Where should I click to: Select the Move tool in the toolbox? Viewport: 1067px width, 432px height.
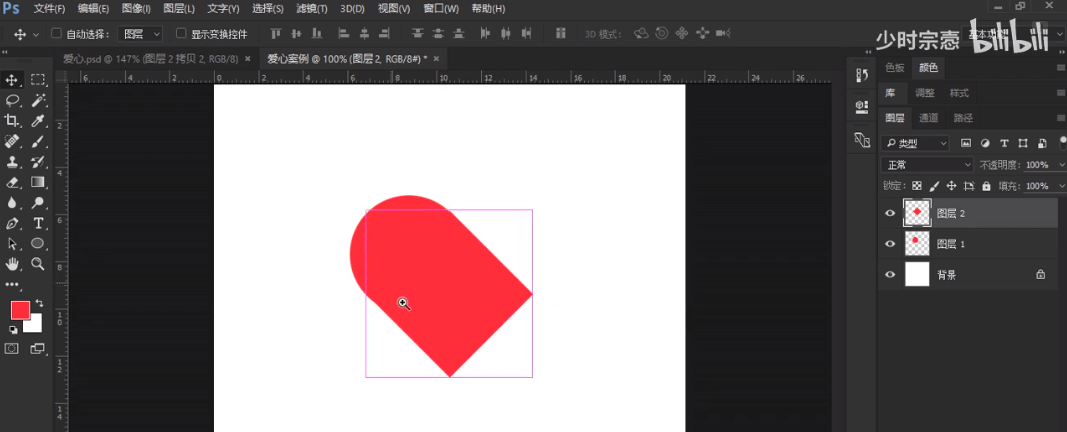[12, 80]
